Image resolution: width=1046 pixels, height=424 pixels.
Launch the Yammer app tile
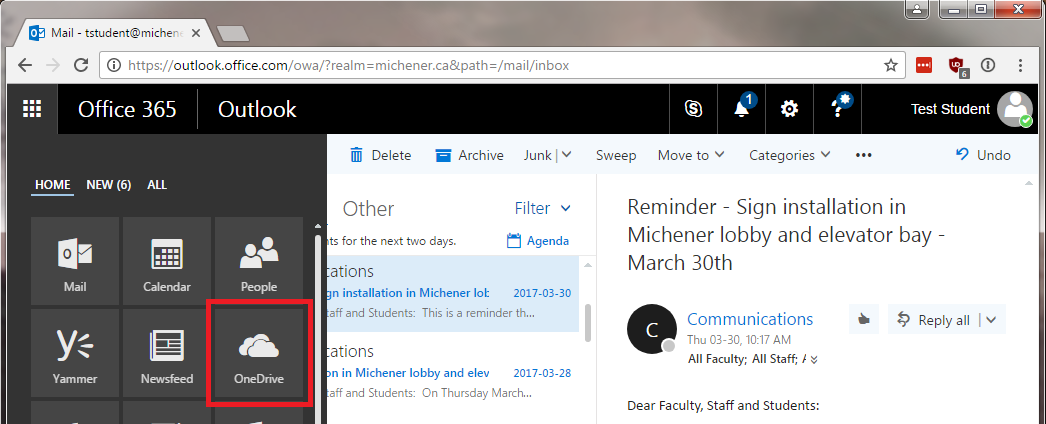75,353
